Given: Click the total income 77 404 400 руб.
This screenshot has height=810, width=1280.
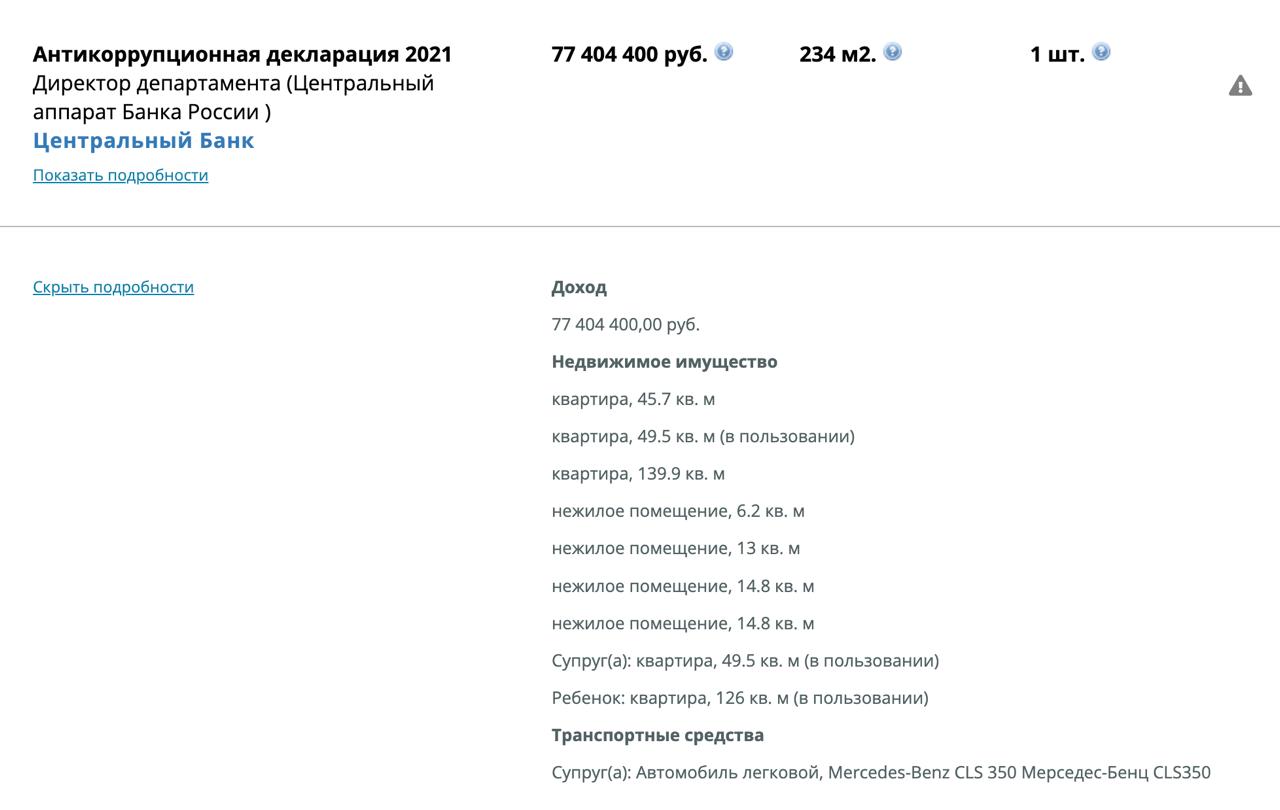Looking at the screenshot, I should tap(629, 54).
